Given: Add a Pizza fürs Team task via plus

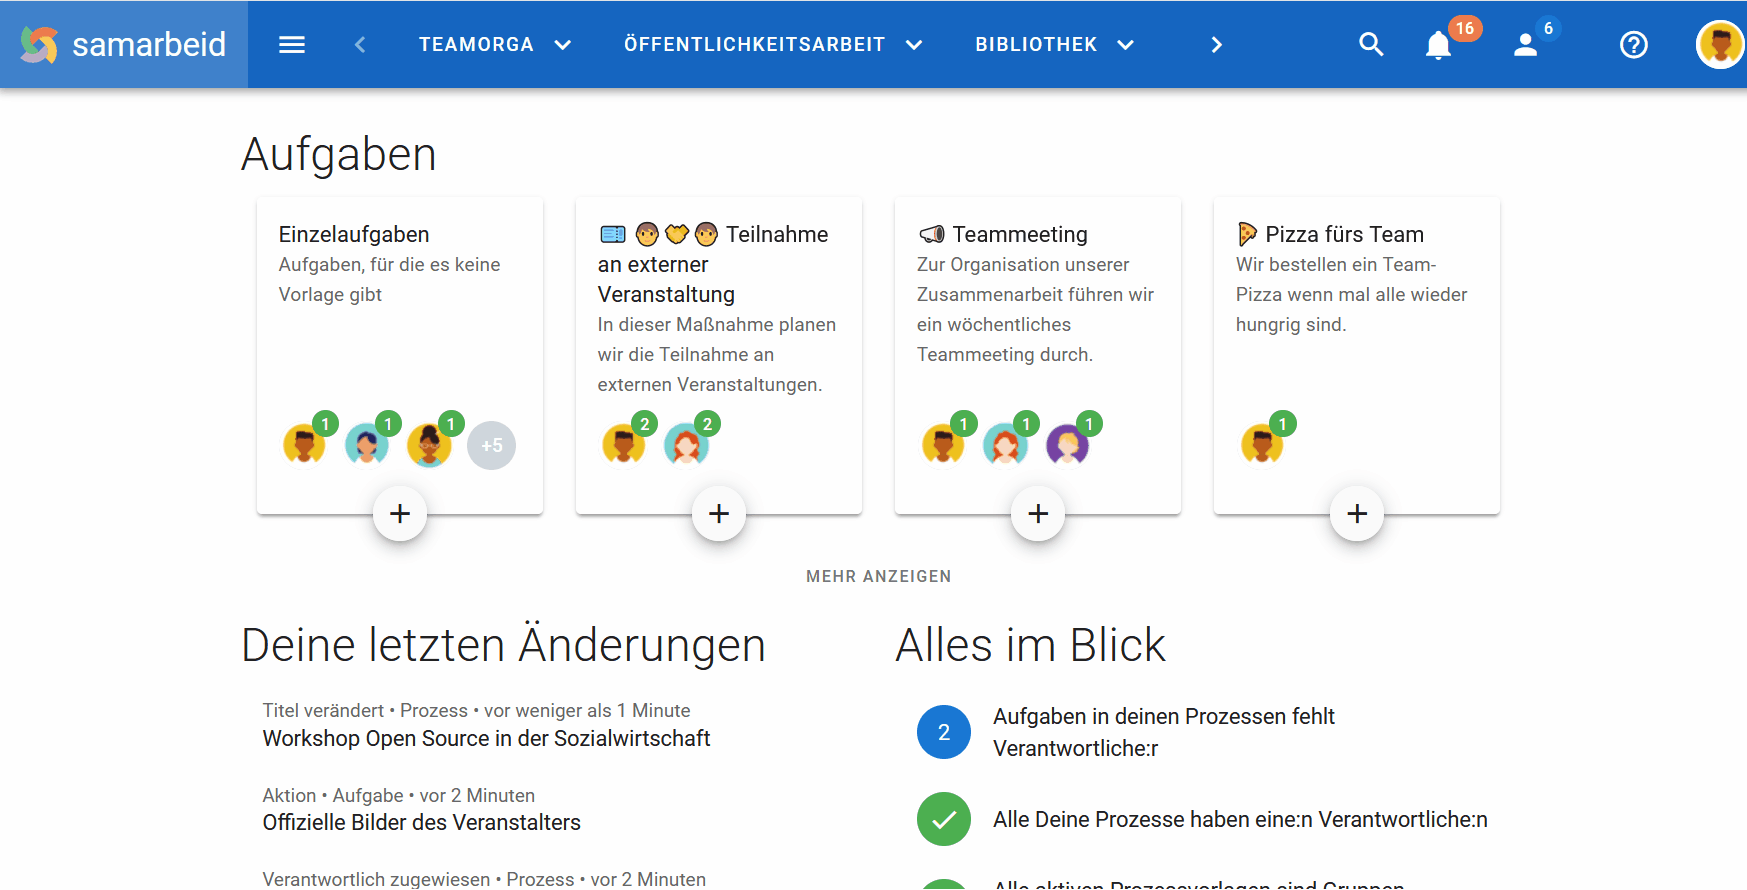Looking at the screenshot, I should 1357,514.
